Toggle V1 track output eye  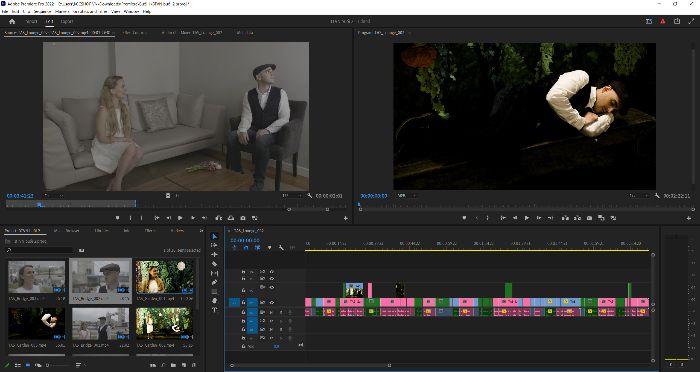point(272,302)
